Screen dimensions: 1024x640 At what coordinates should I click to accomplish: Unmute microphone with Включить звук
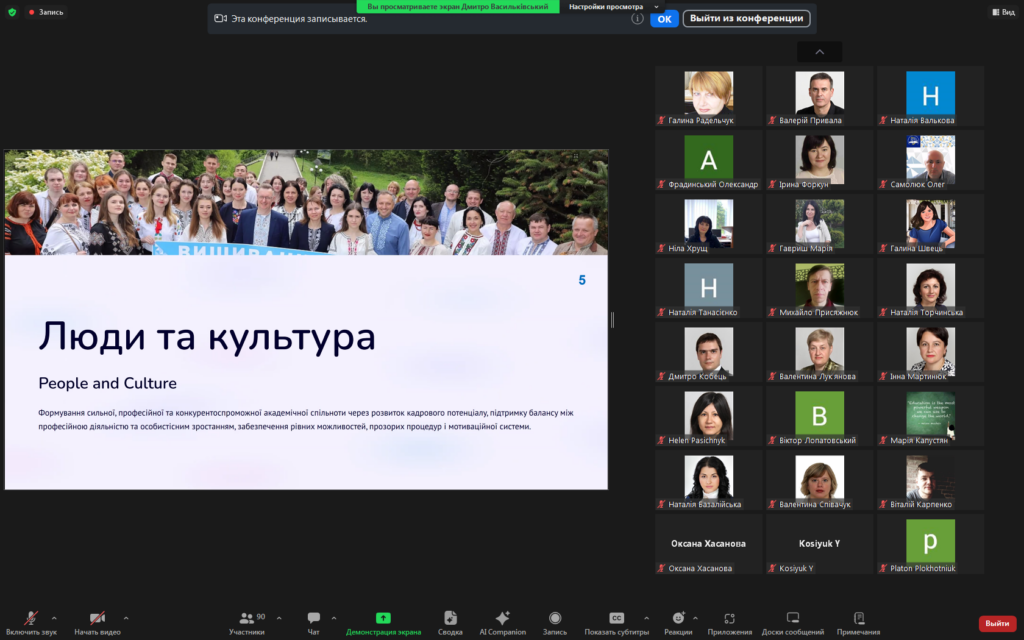pos(31,618)
